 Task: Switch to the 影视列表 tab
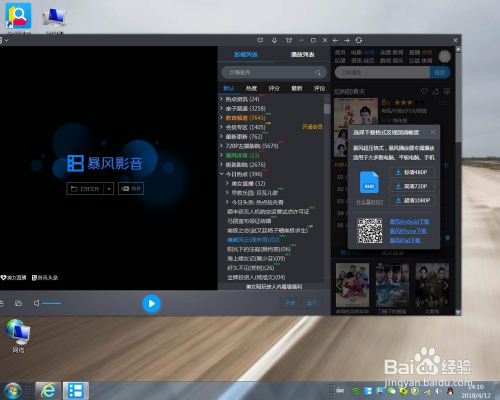pos(246,54)
